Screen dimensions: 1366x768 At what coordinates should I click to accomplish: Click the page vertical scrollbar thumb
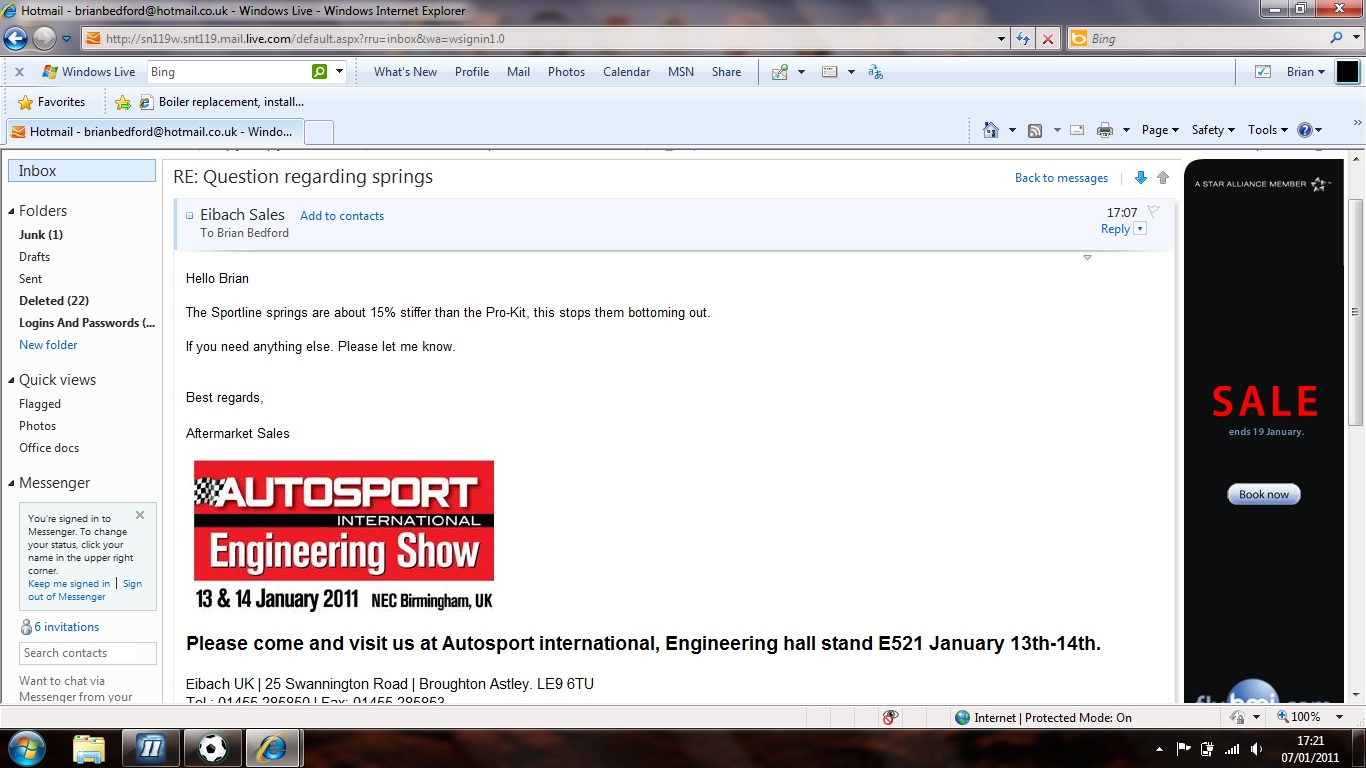click(1356, 311)
